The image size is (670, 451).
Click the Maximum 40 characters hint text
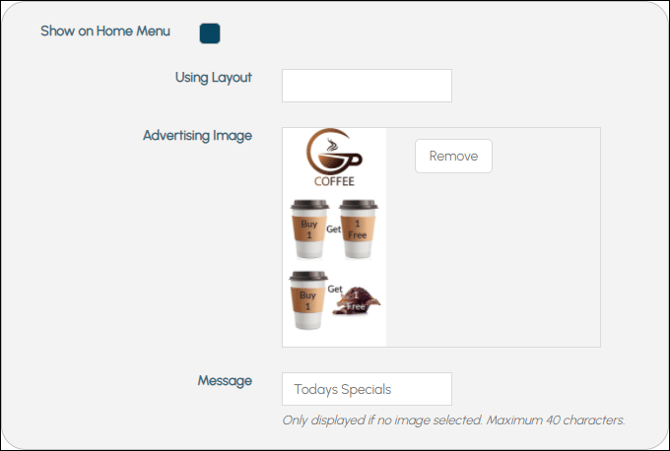[555, 420]
